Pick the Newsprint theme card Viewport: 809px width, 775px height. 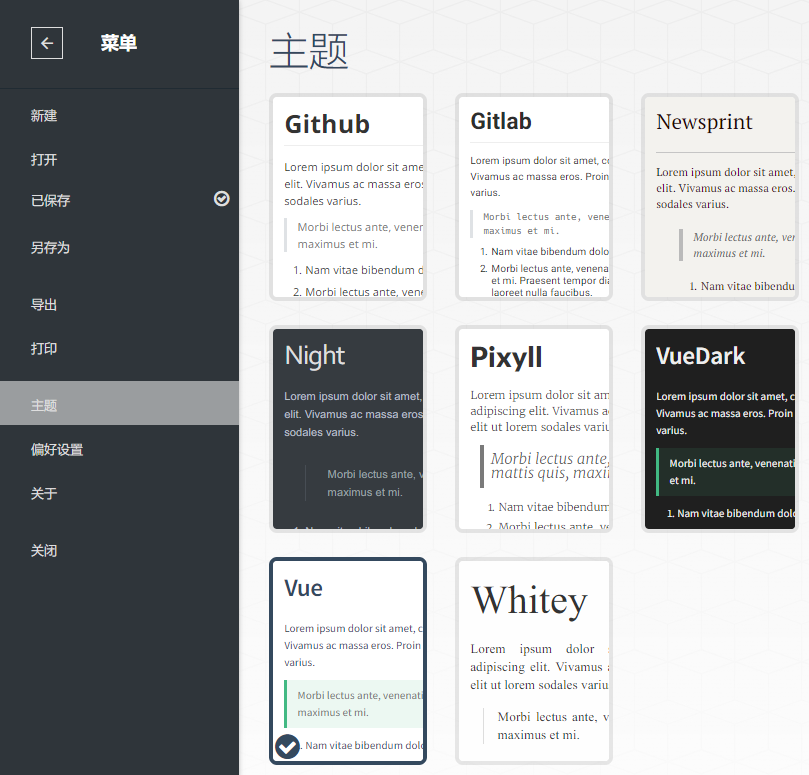(720, 197)
